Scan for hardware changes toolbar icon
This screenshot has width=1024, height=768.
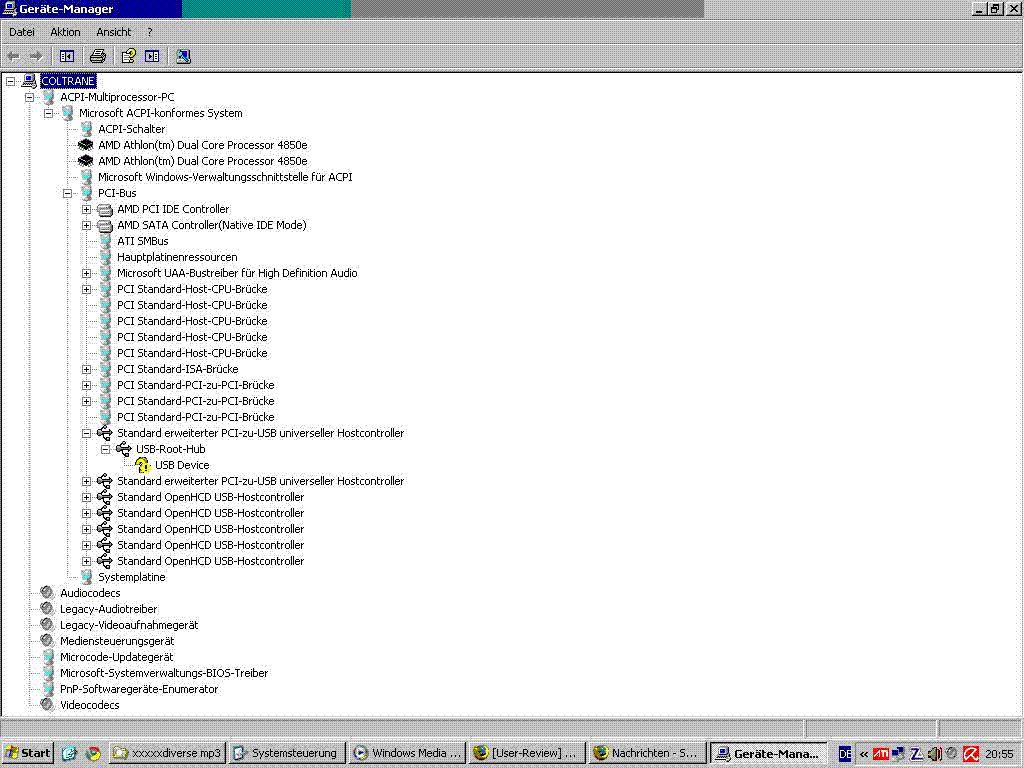[184, 56]
